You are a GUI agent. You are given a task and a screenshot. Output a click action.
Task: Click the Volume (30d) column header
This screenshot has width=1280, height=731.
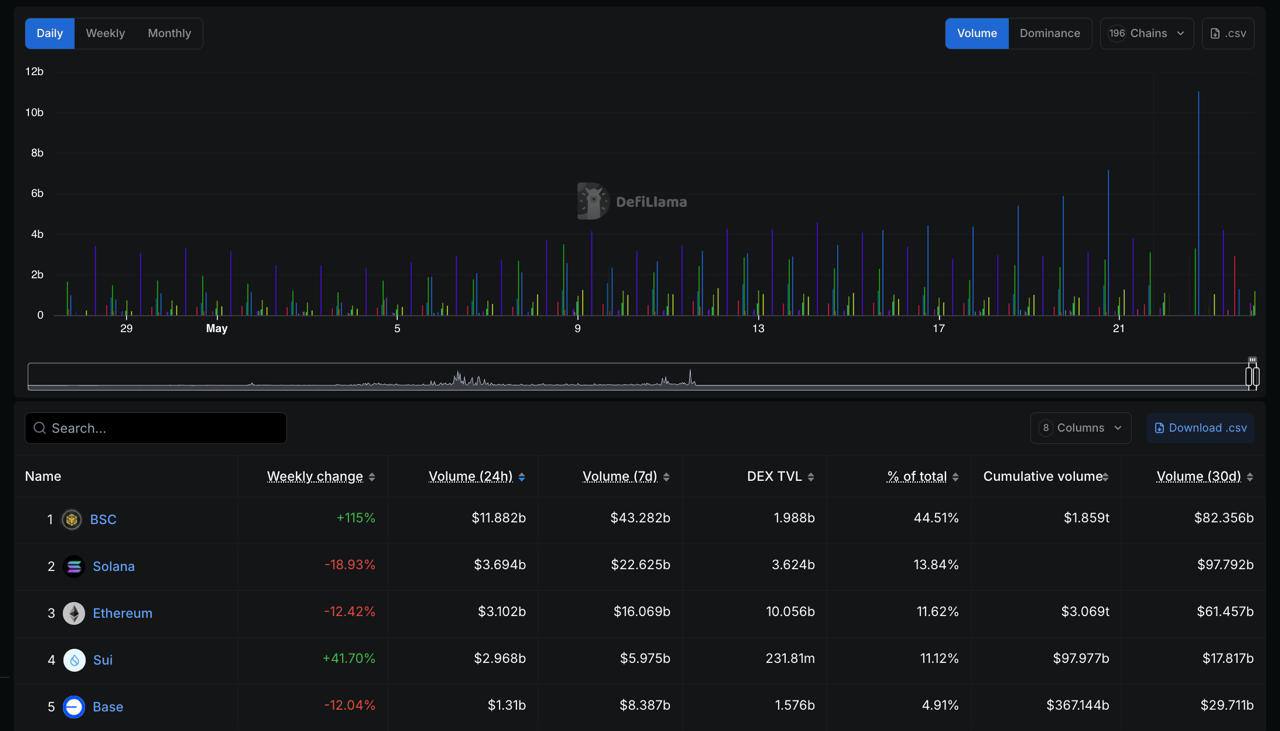coord(1199,476)
